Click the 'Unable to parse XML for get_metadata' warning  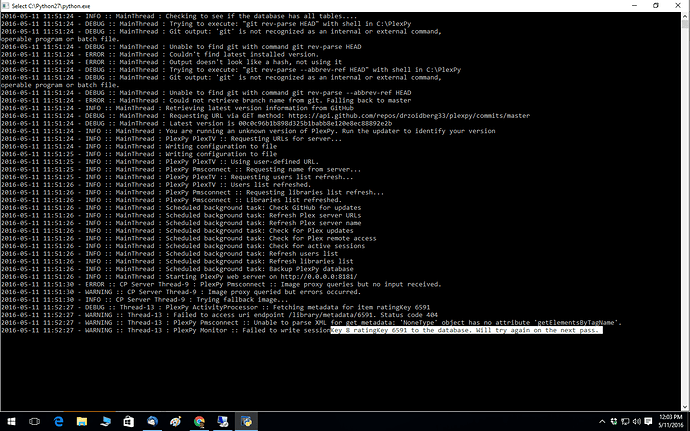coord(311,323)
